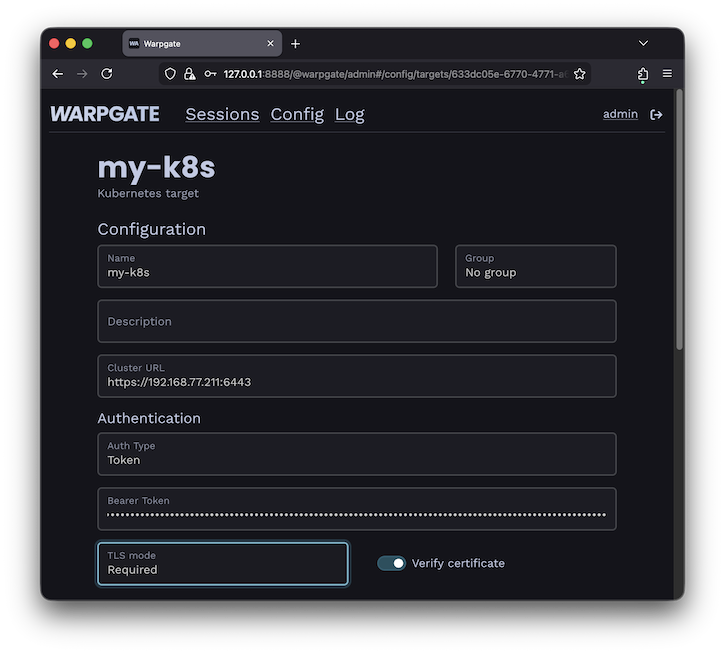The height and width of the screenshot is (654, 725).
Task: Go back with the browser back arrow
Action: [58, 74]
